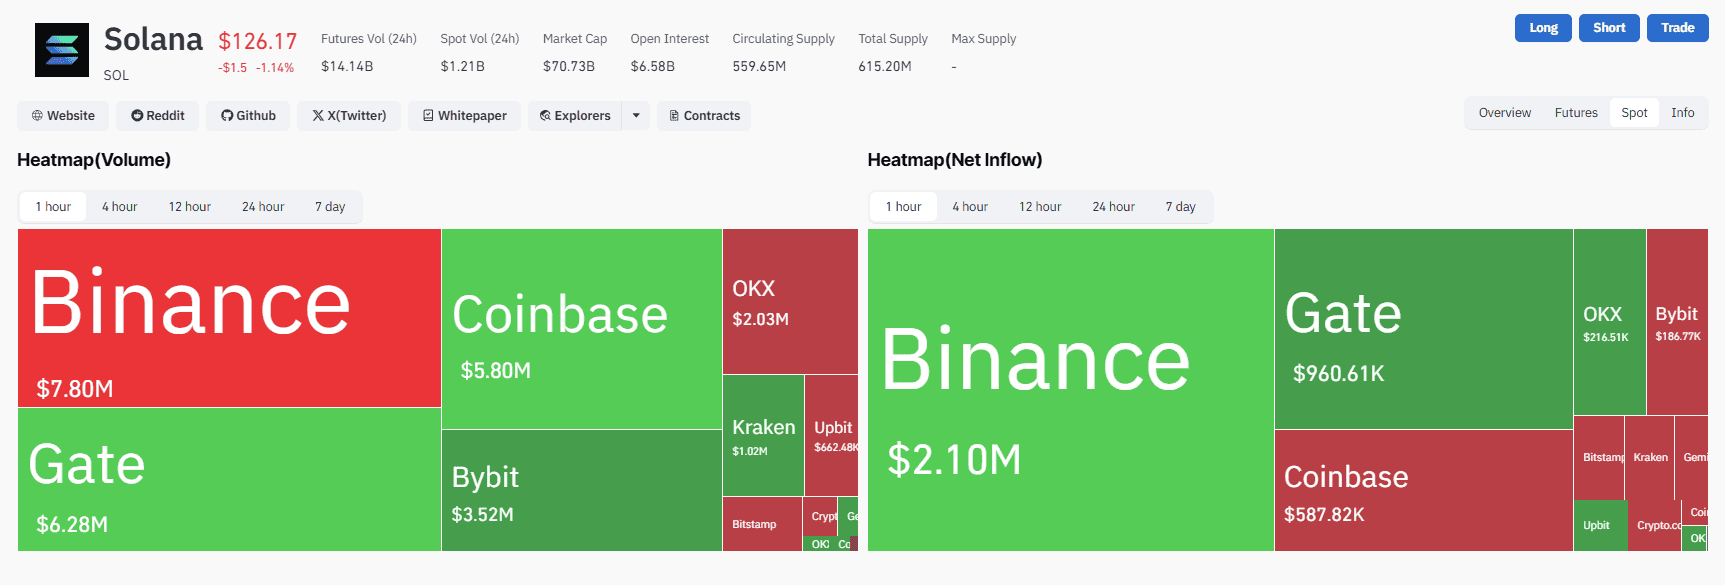Open the Website link with globe icon
This screenshot has height=585, width=1725.
point(63,116)
